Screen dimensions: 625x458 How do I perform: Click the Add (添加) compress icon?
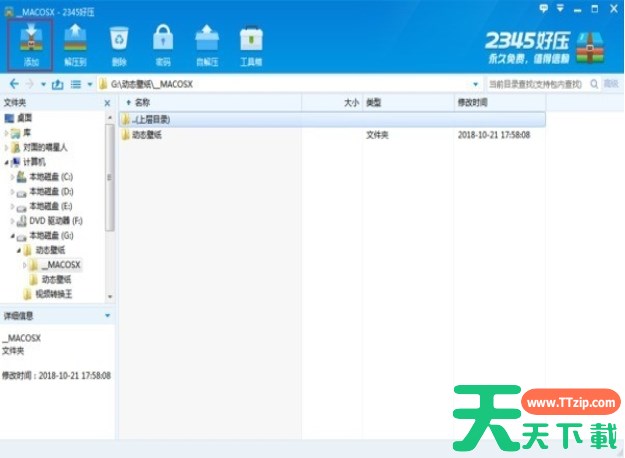[x=31, y=44]
